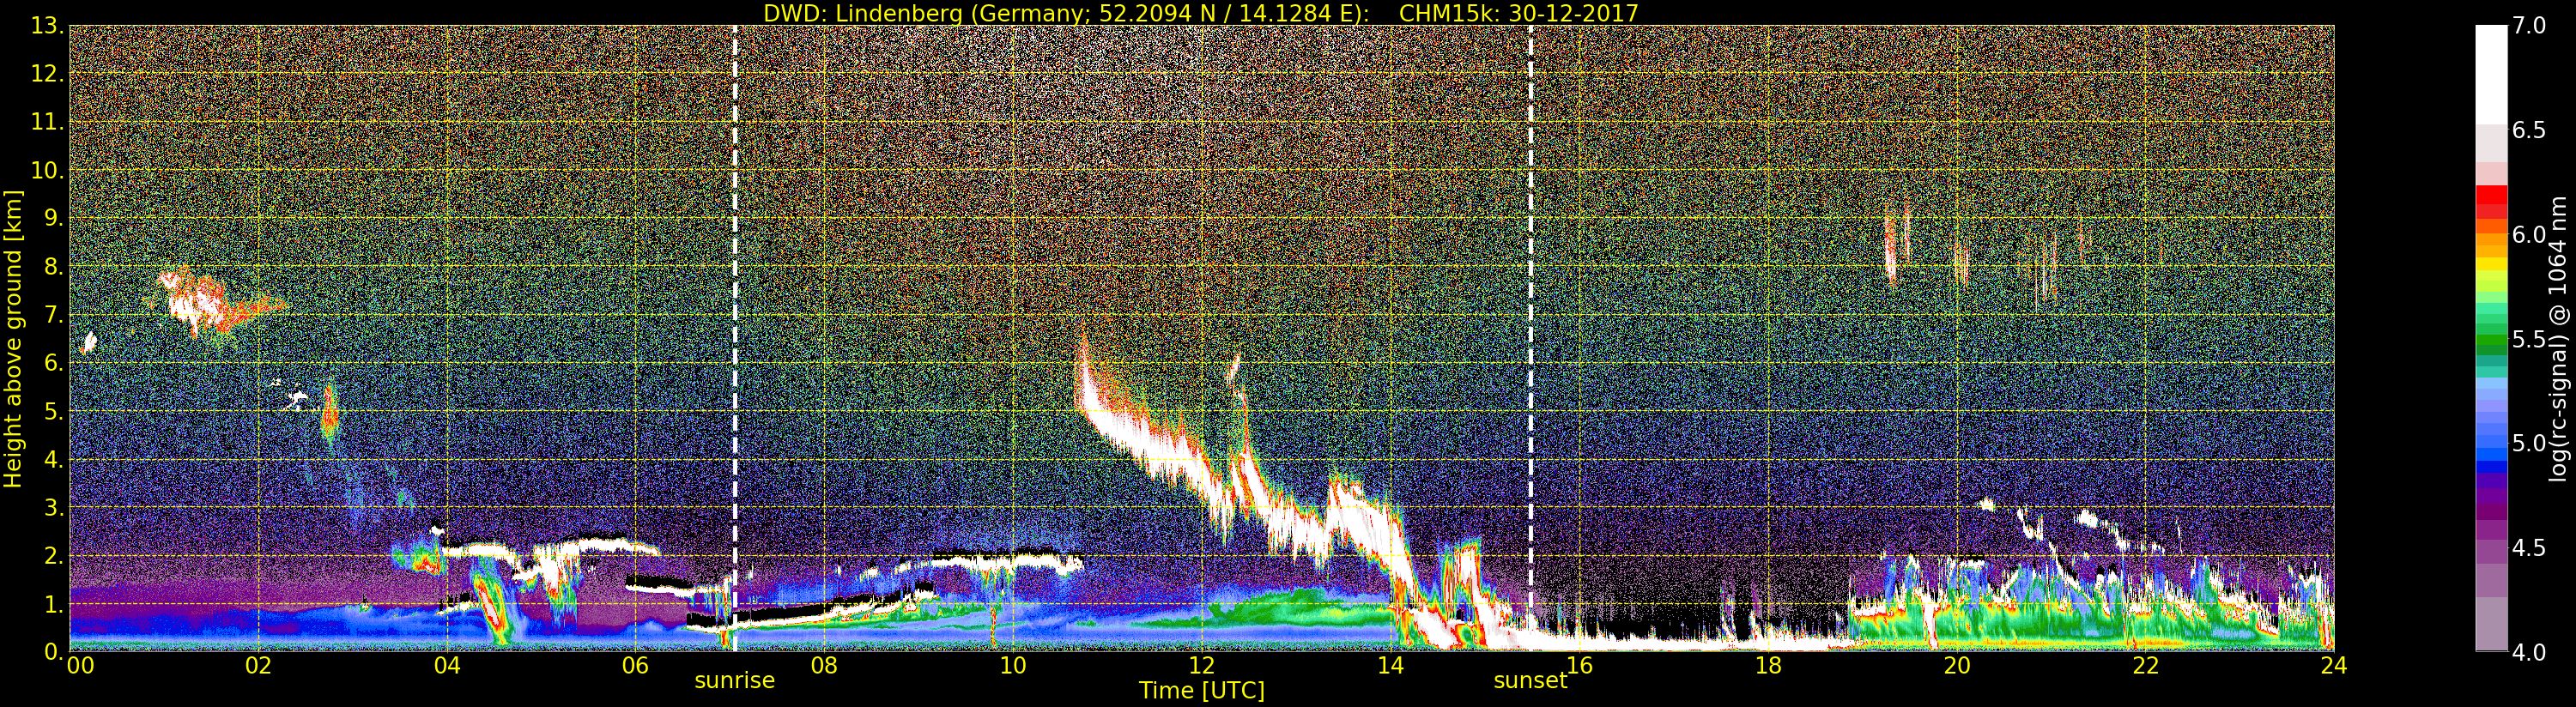Click the 'Height above ground [km]' axis label
Screen dimensions: 2576x707
coord(13,339)
